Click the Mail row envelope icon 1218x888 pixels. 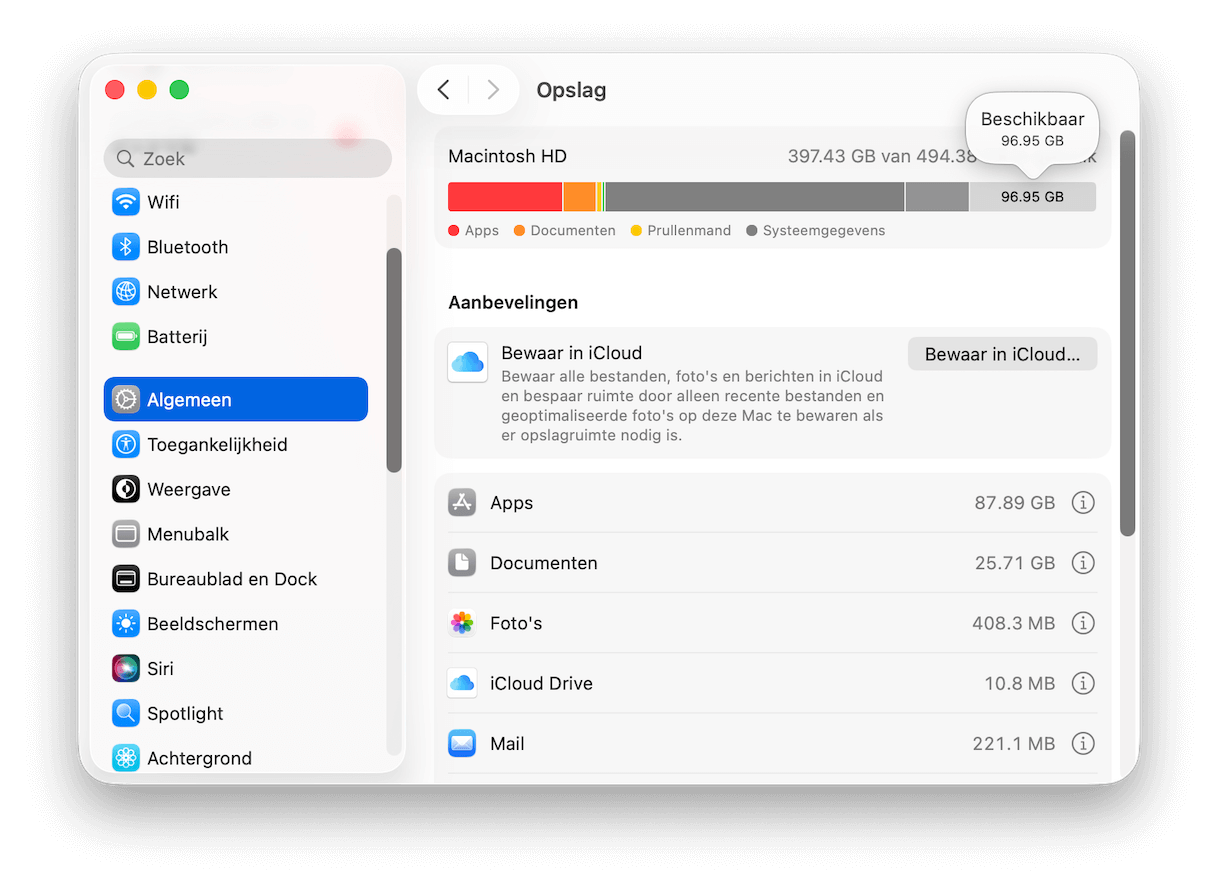[462, 743]
